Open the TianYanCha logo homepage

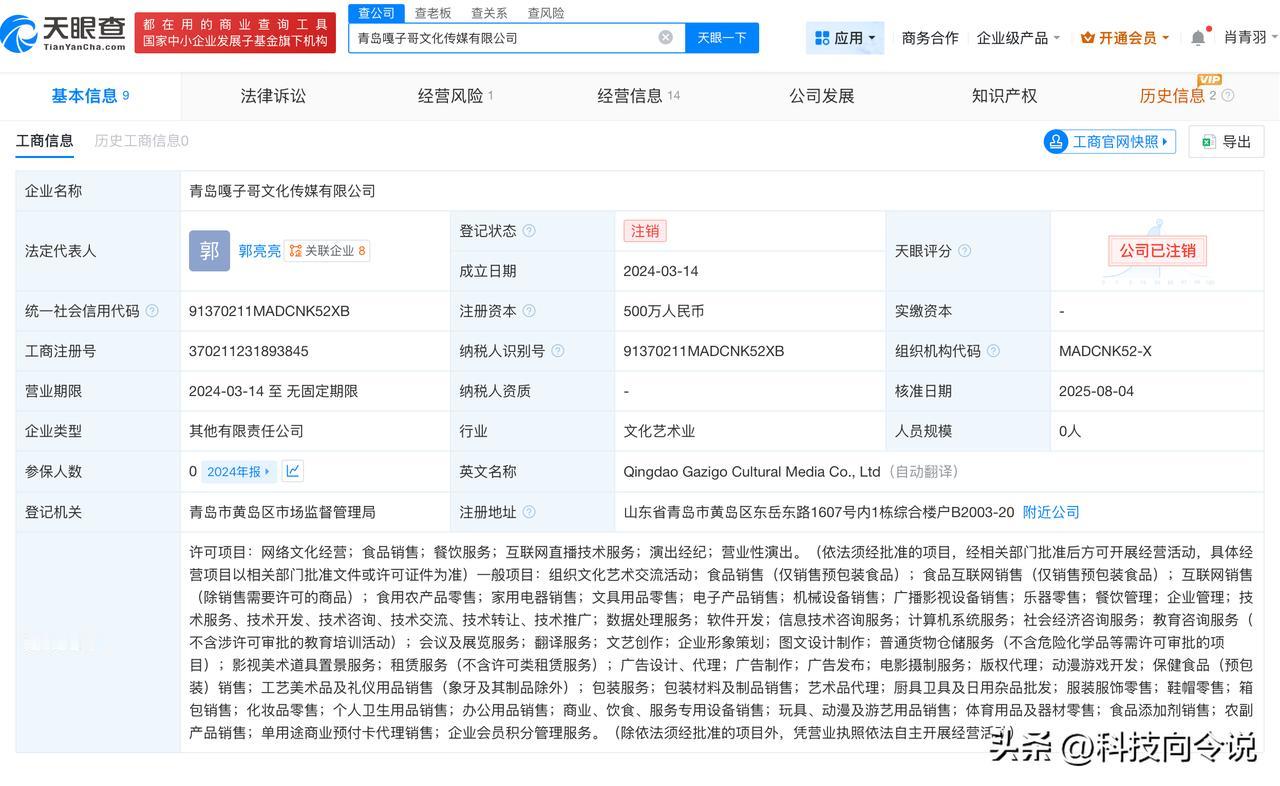pyautogui.click(x=64, y=34)
